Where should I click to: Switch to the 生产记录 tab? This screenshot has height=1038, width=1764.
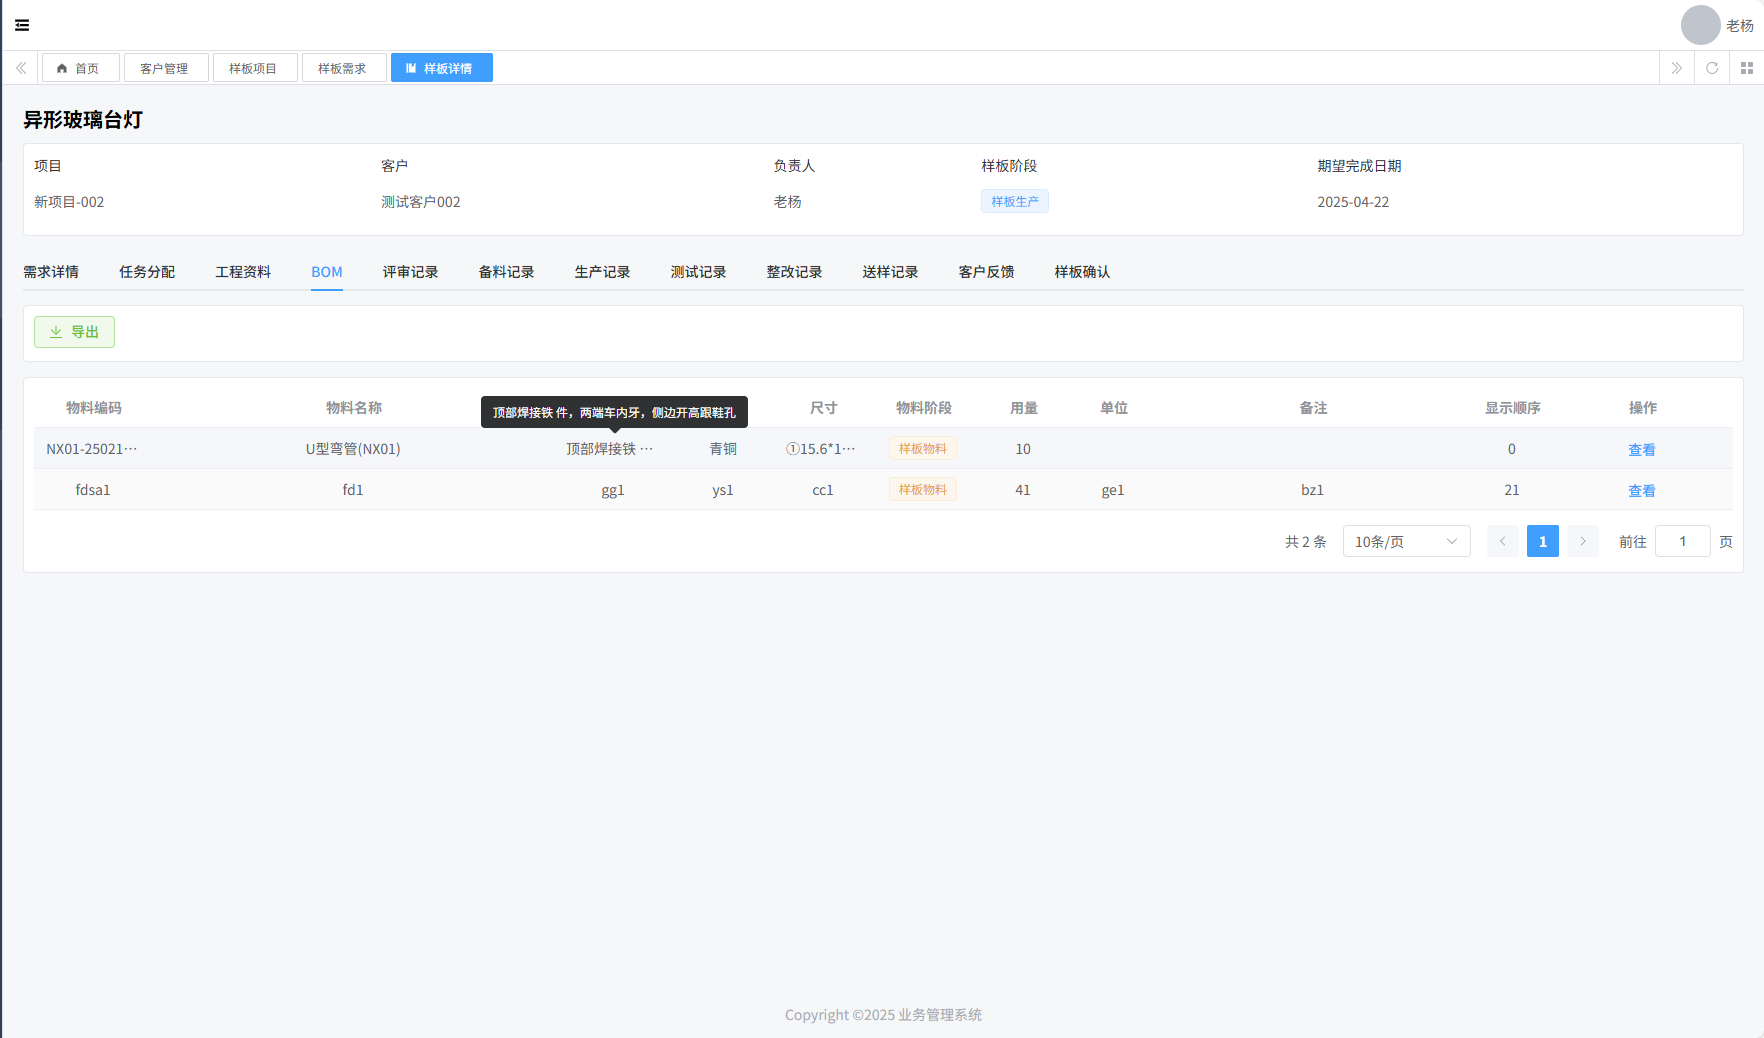coord(602,272)
